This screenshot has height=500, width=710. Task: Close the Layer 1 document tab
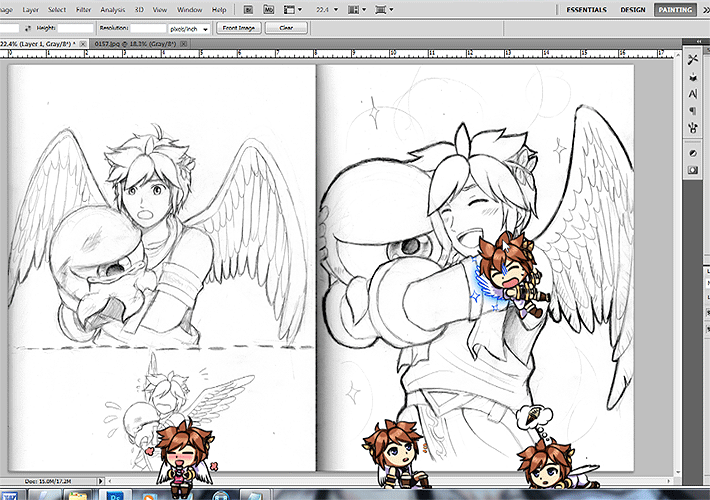click(x=83, y=44)
